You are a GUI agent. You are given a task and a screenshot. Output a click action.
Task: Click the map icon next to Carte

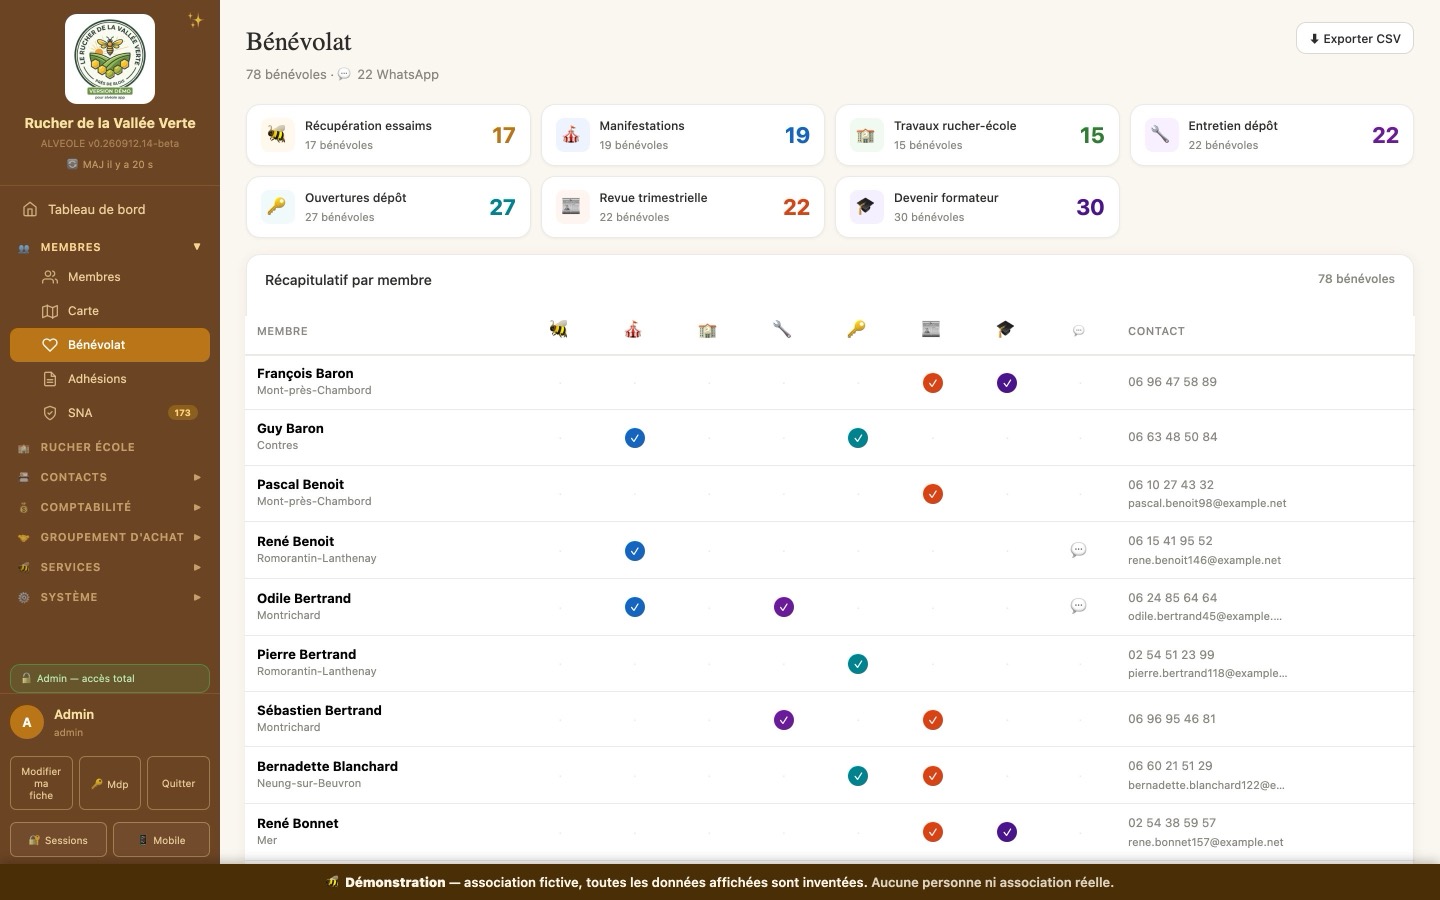pos(50,311)
